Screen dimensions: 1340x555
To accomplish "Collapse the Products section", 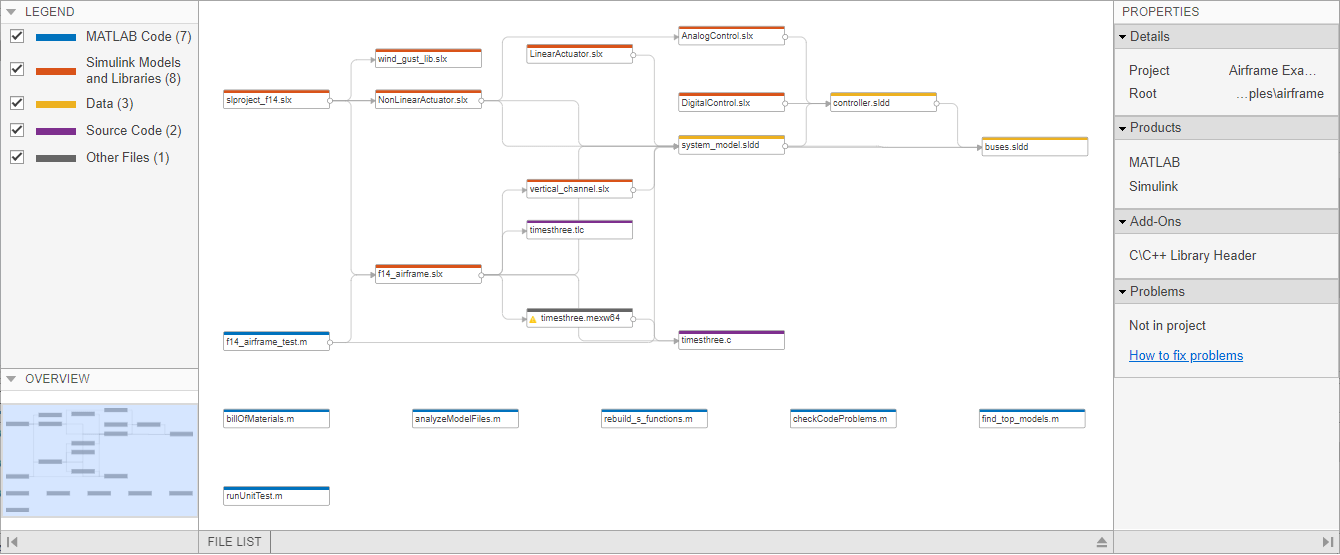I will point(1122,128).
